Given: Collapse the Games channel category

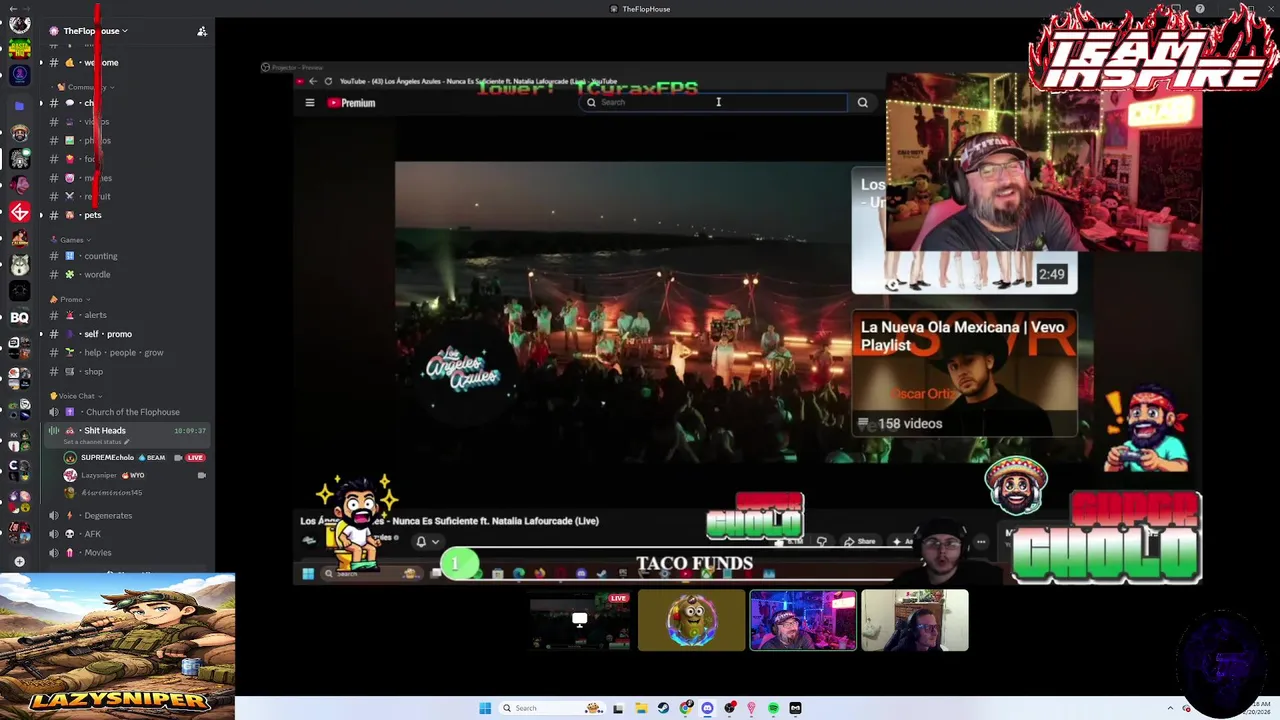Looking at the screenshot, I should [x=71, y=240].
